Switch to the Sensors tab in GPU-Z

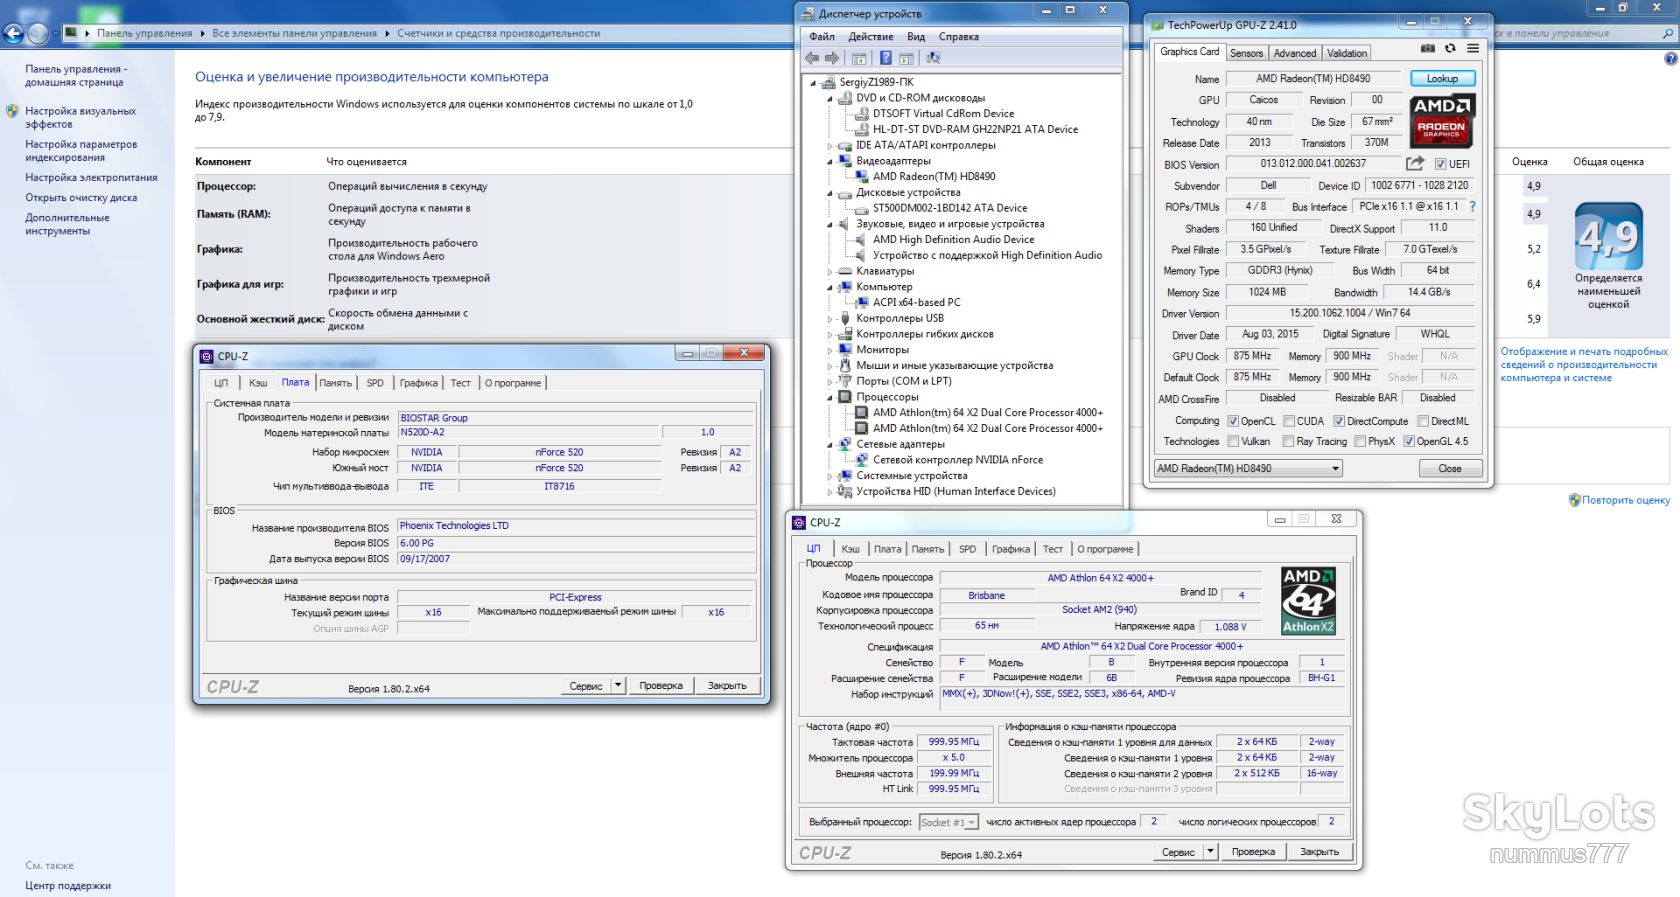point(1246,53)
